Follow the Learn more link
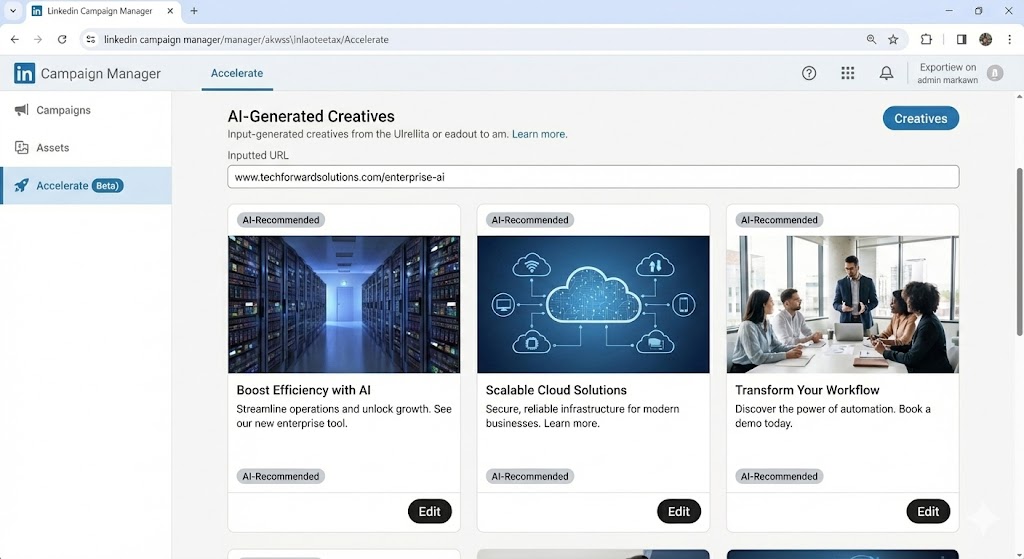Viewport: 1024px width, 559px height. pyautogui.click(x=539, y=134)
